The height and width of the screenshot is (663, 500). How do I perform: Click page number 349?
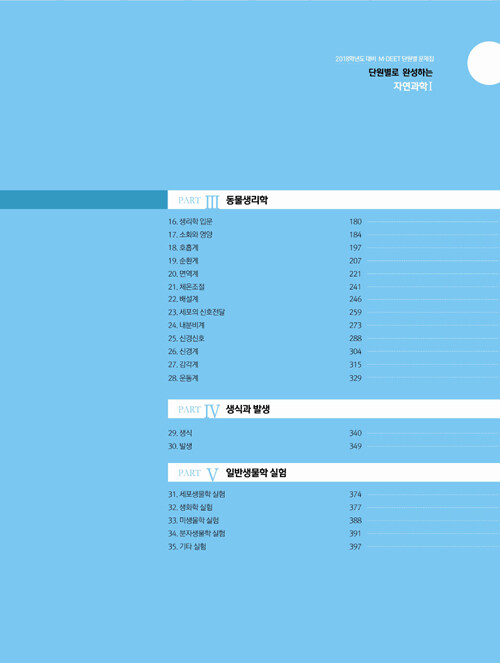355,446
